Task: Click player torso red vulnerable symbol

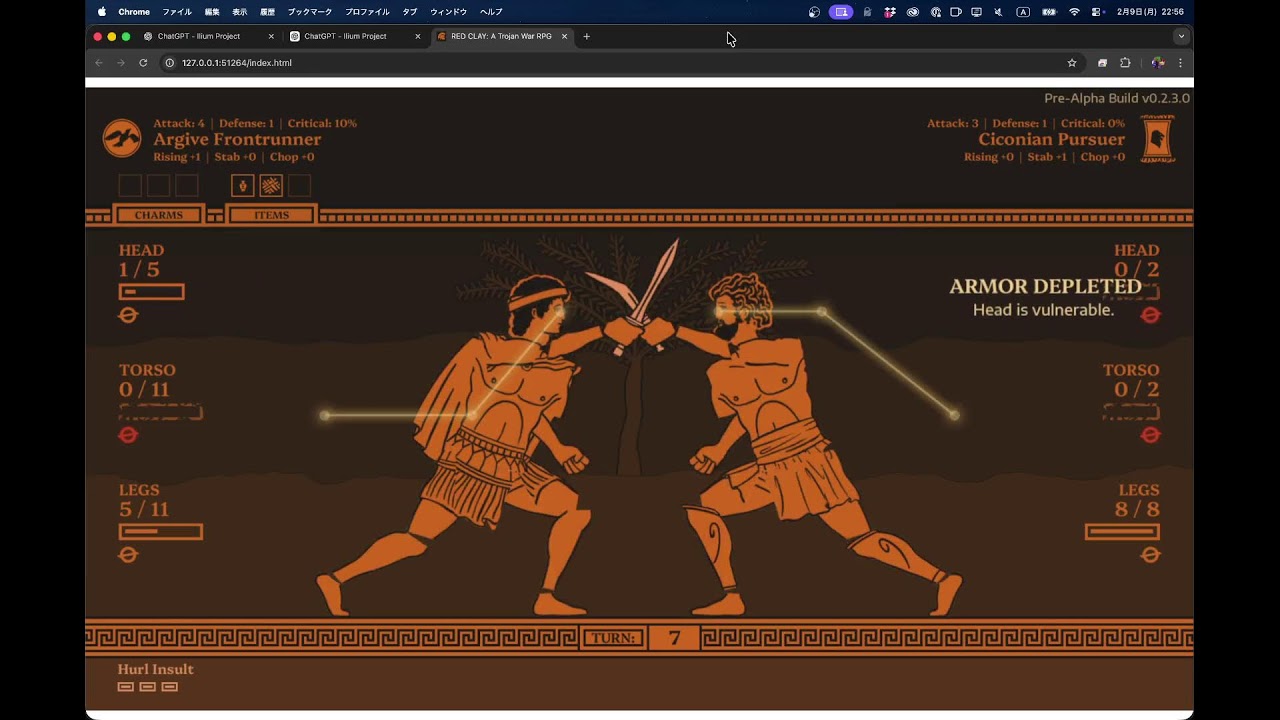Action: coord(128,435)
